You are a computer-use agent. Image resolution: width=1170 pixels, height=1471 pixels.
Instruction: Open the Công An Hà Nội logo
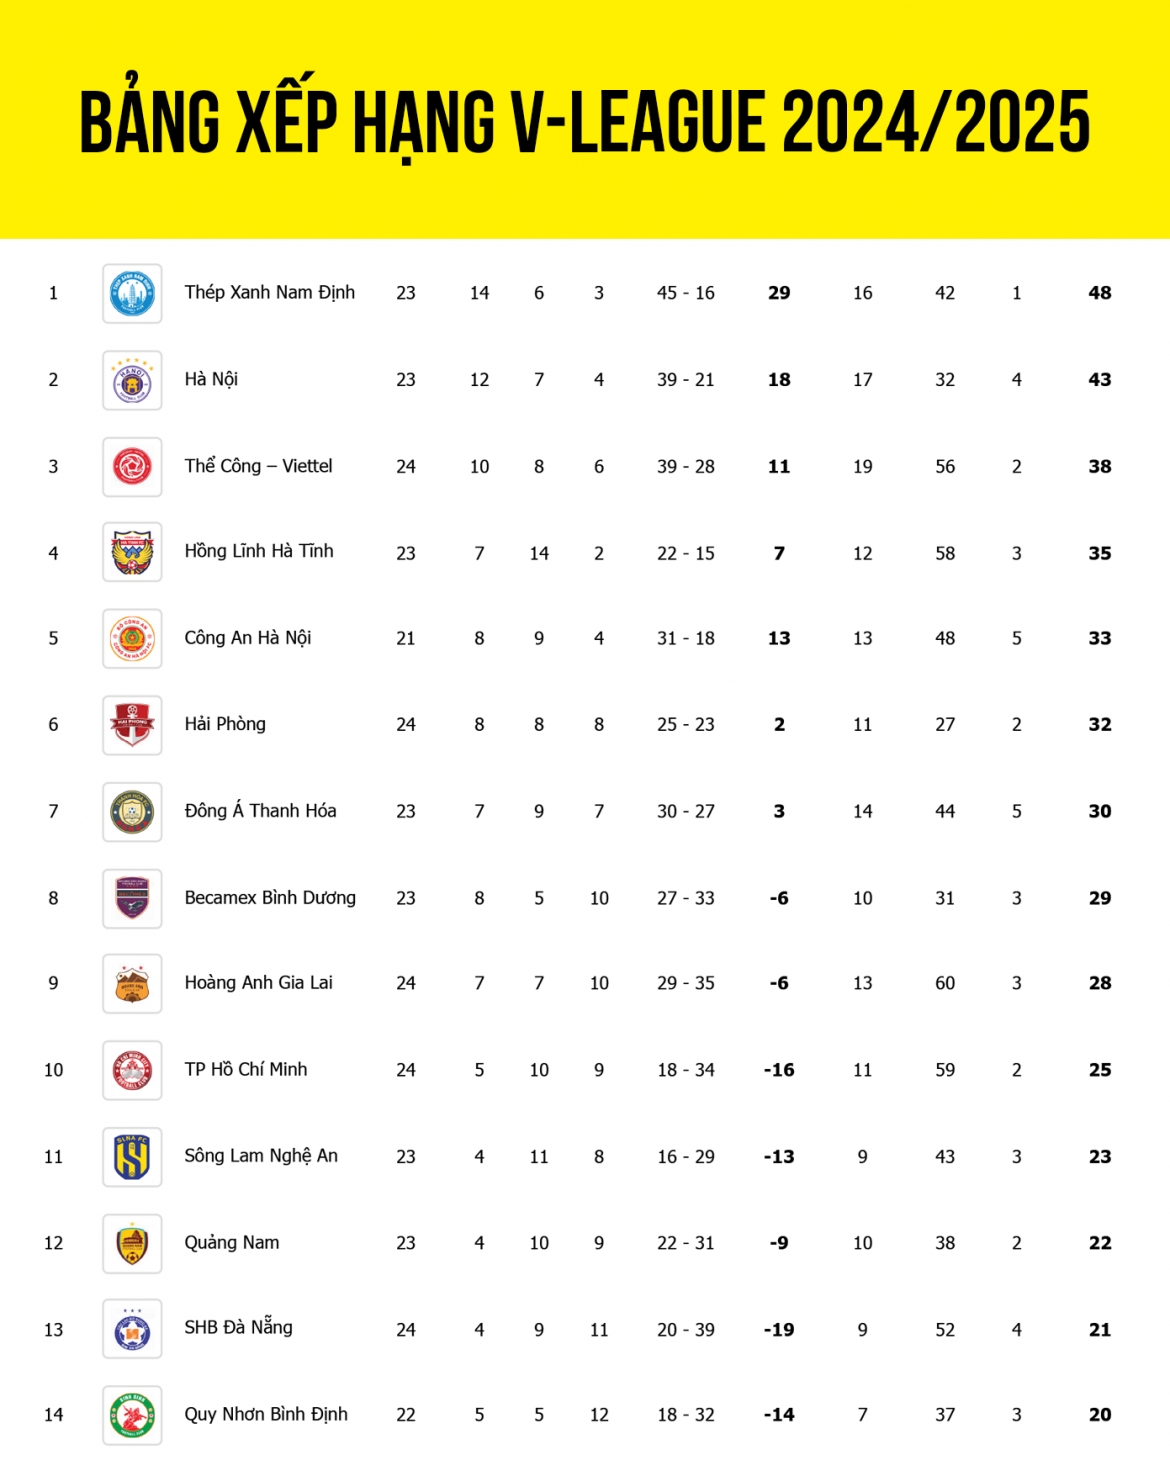tap(132, 638)
